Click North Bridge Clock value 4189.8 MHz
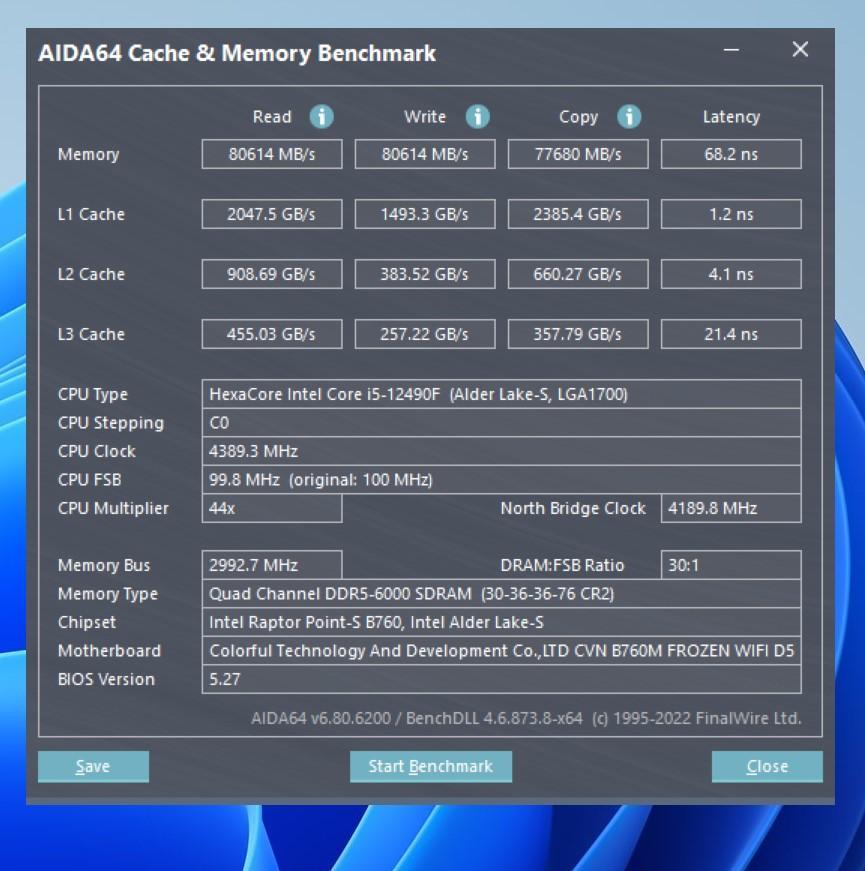The image size is (865, 871). point(731,508)
